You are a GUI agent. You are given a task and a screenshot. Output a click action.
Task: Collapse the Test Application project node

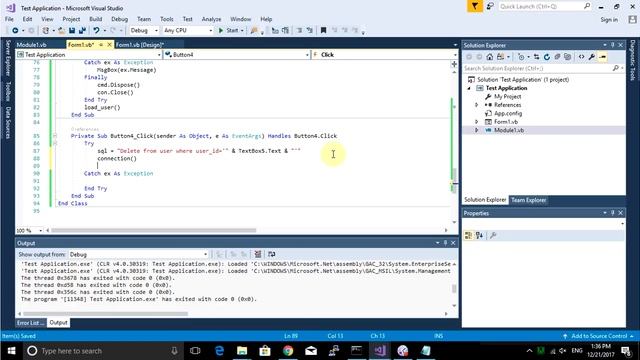[x=469, y=88]
